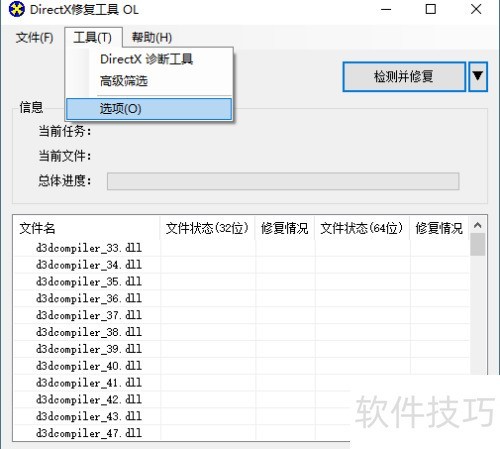Click the file list scrollbar thumb
This screenshot has height=449, width=500.
[x=477, y=244]
